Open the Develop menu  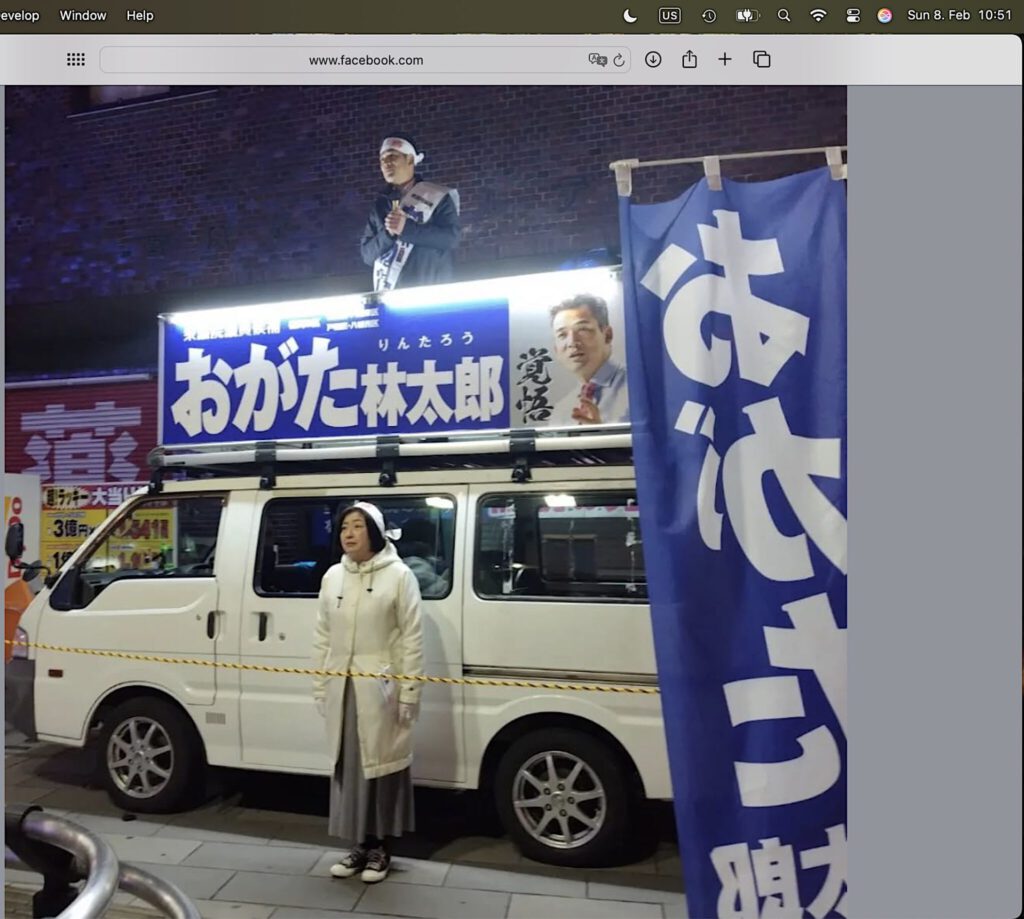[x=20, y=15]
